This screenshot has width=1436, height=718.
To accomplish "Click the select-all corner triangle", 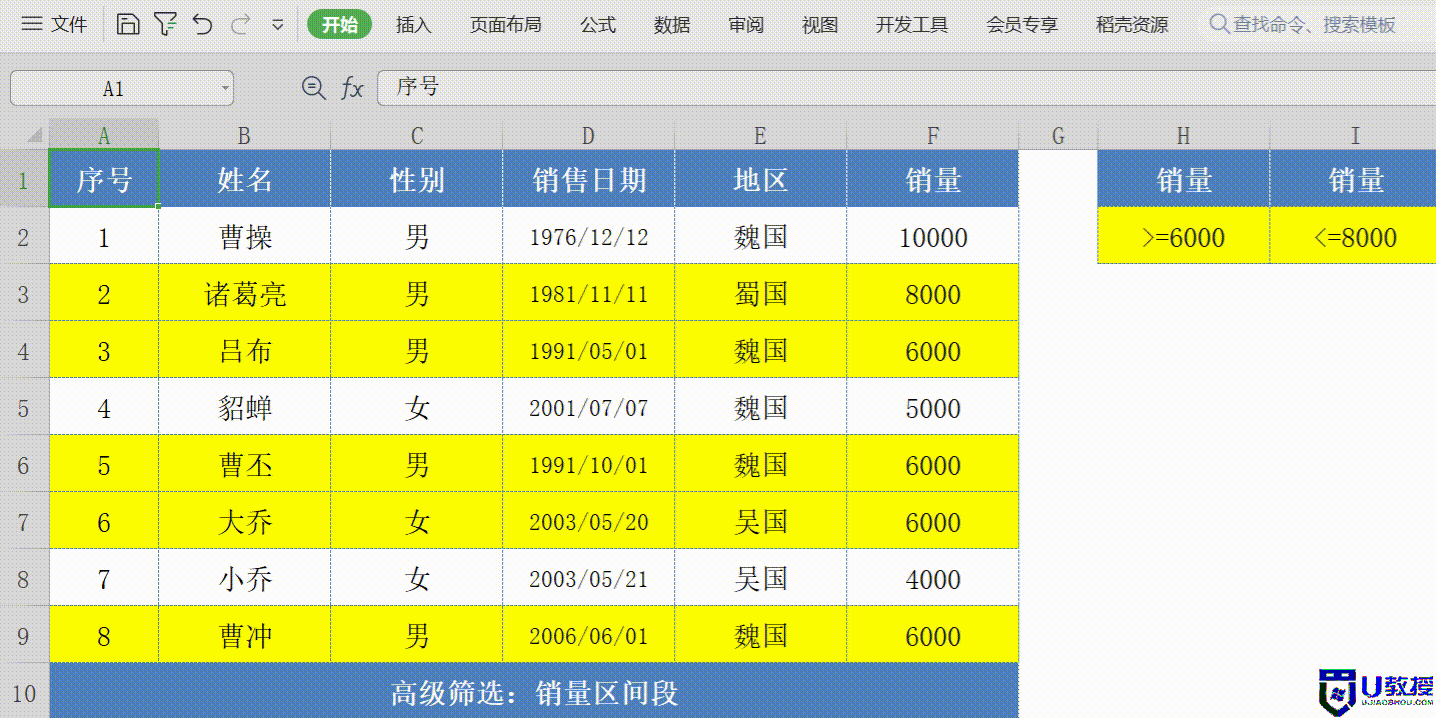I will pyautogui.click(x=35, y=135).
